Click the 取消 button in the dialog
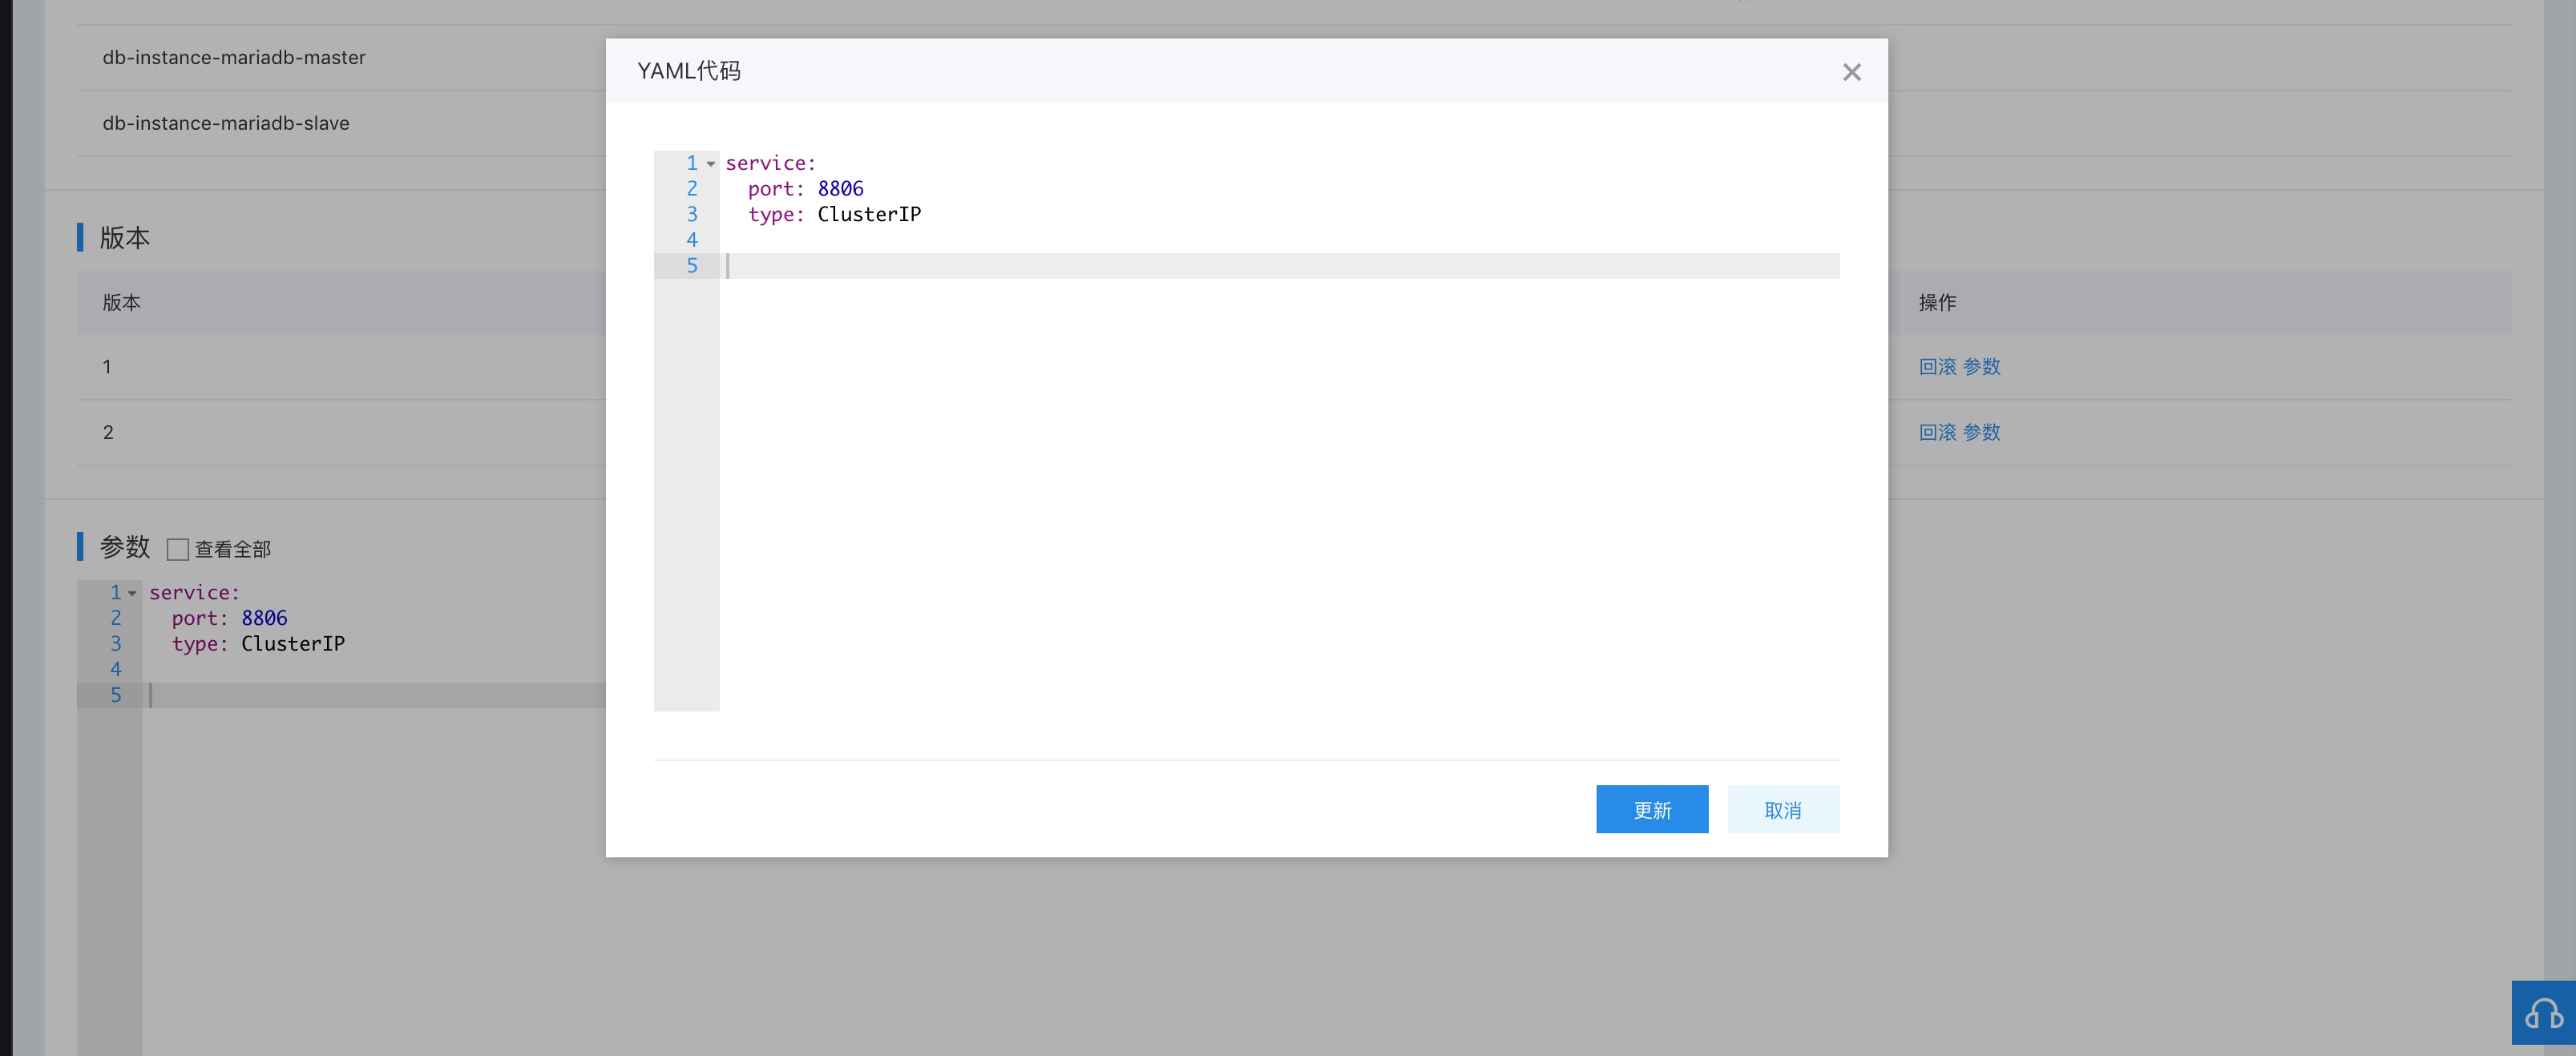2576x1056 pixels. 1783,809
